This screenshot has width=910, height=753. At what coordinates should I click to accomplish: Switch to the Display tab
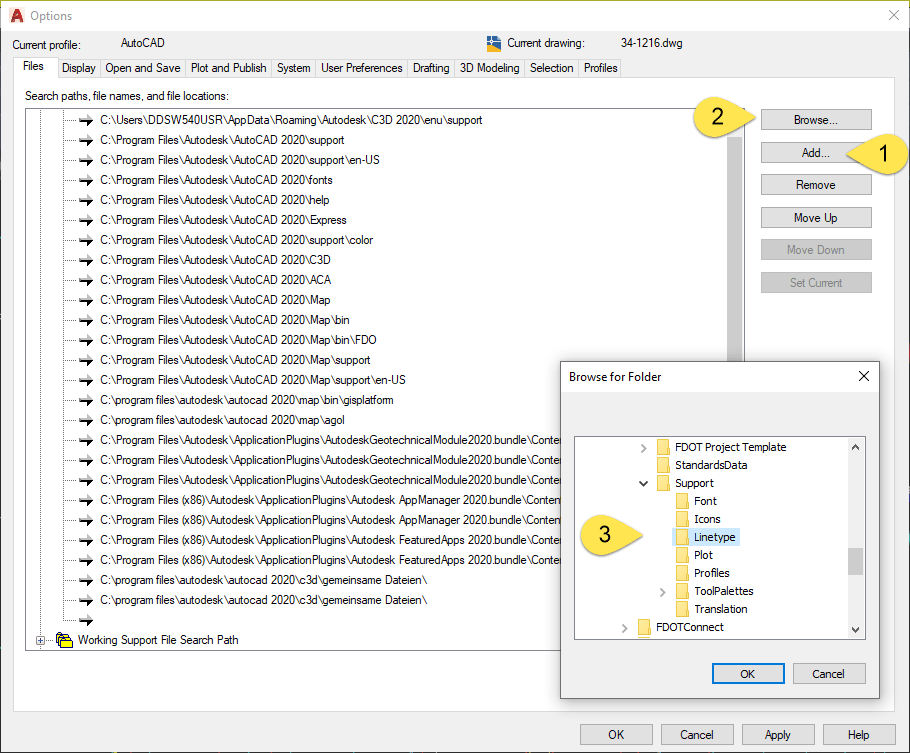click(78, 68)
